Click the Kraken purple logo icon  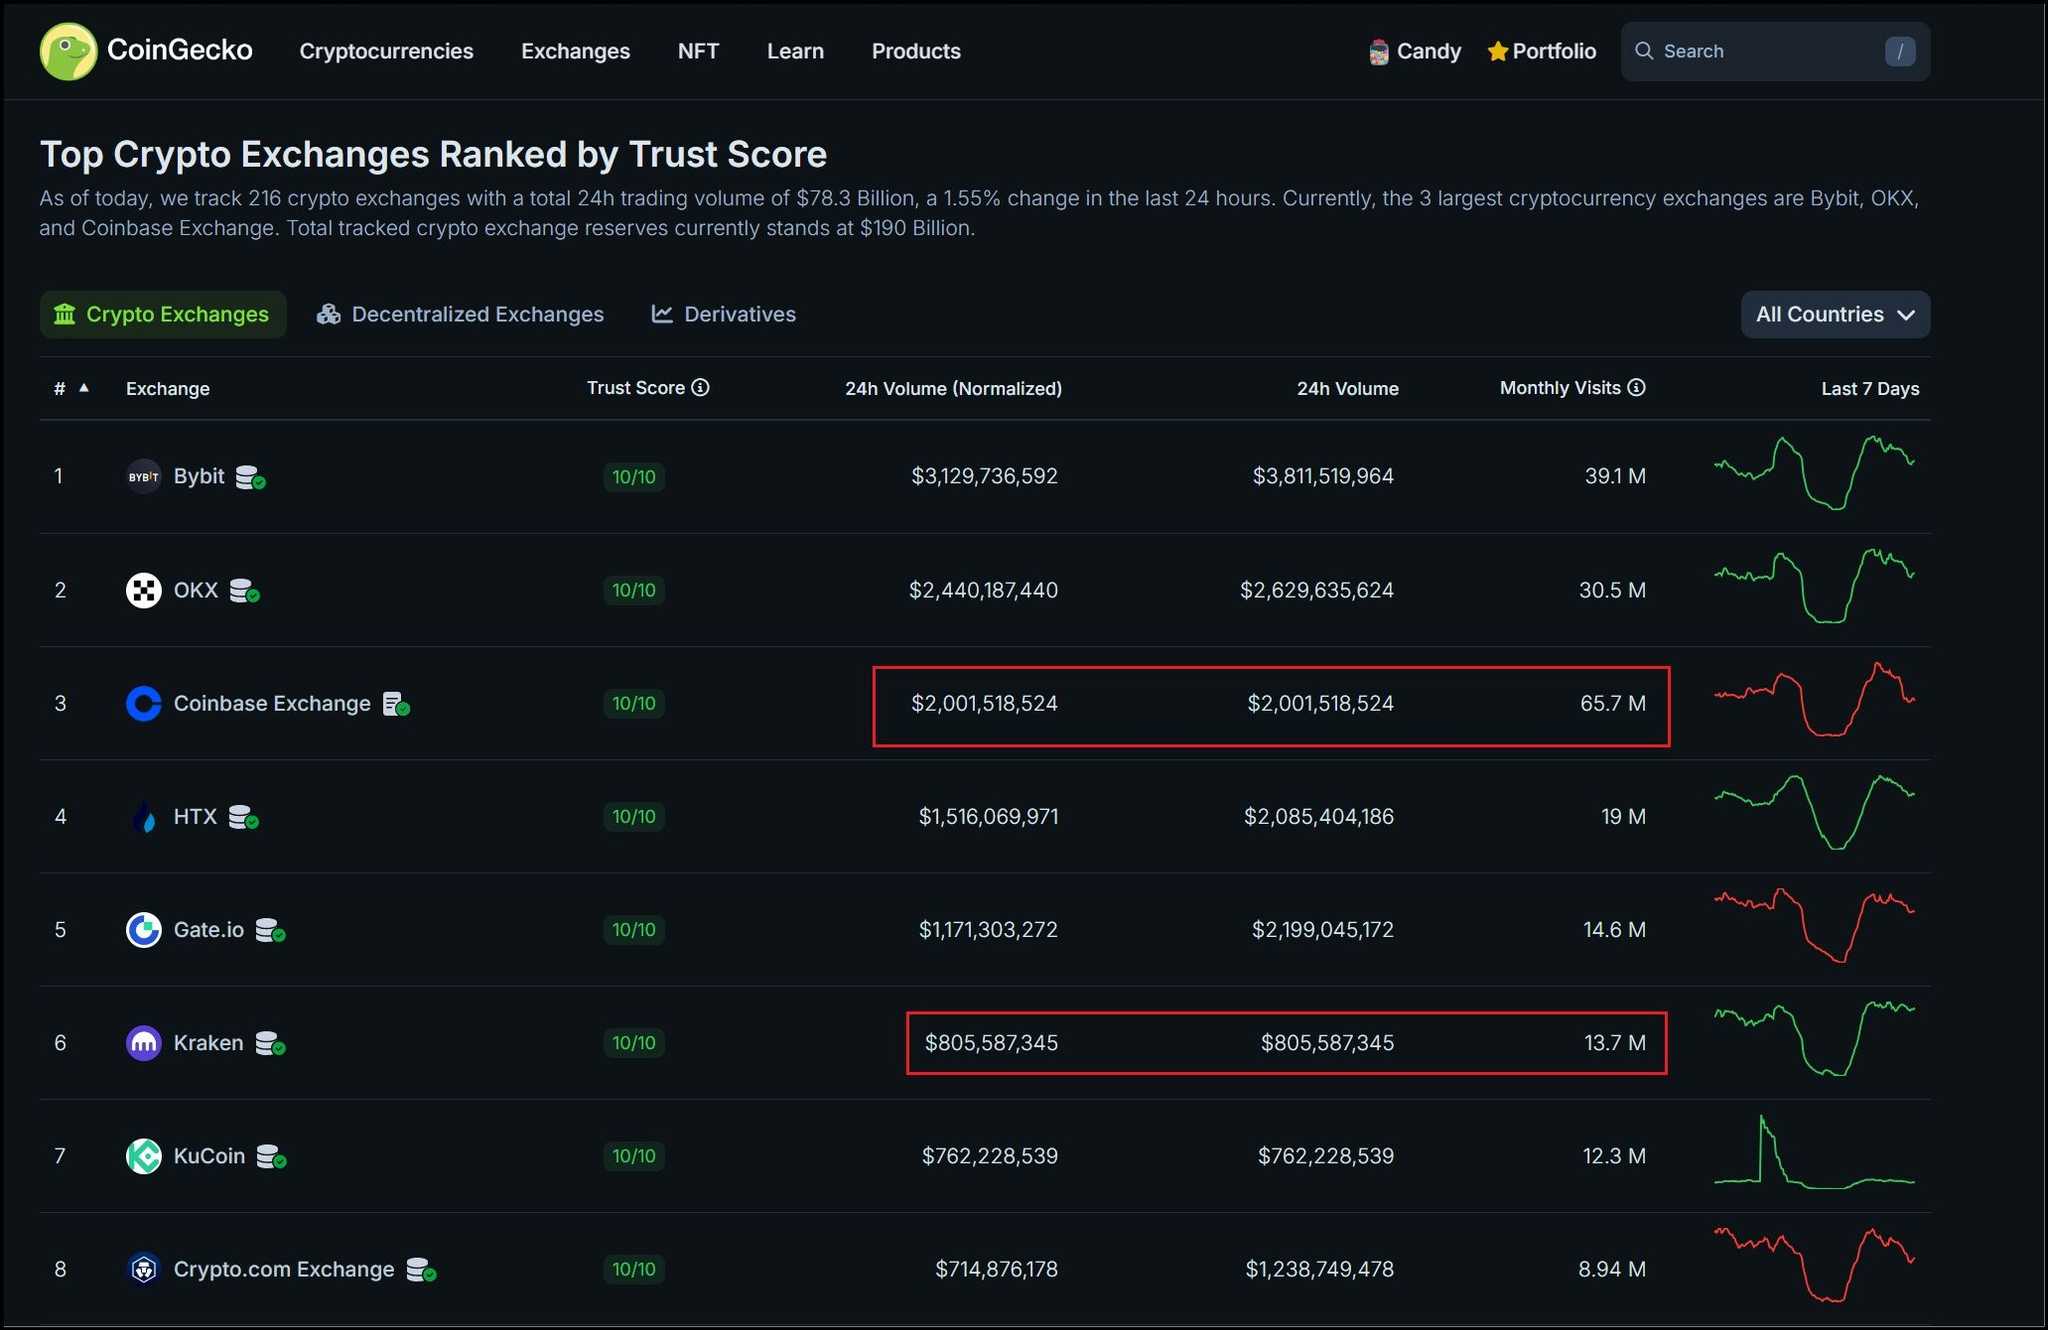[143, 1043]
